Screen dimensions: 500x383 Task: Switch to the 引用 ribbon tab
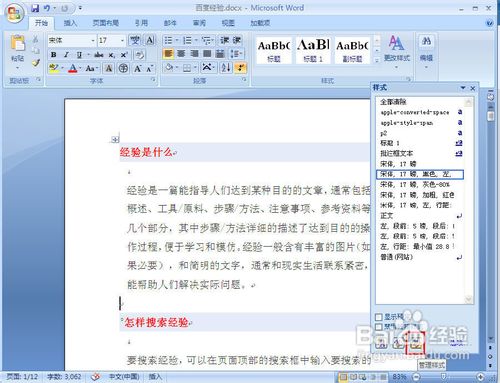[141, 23]
